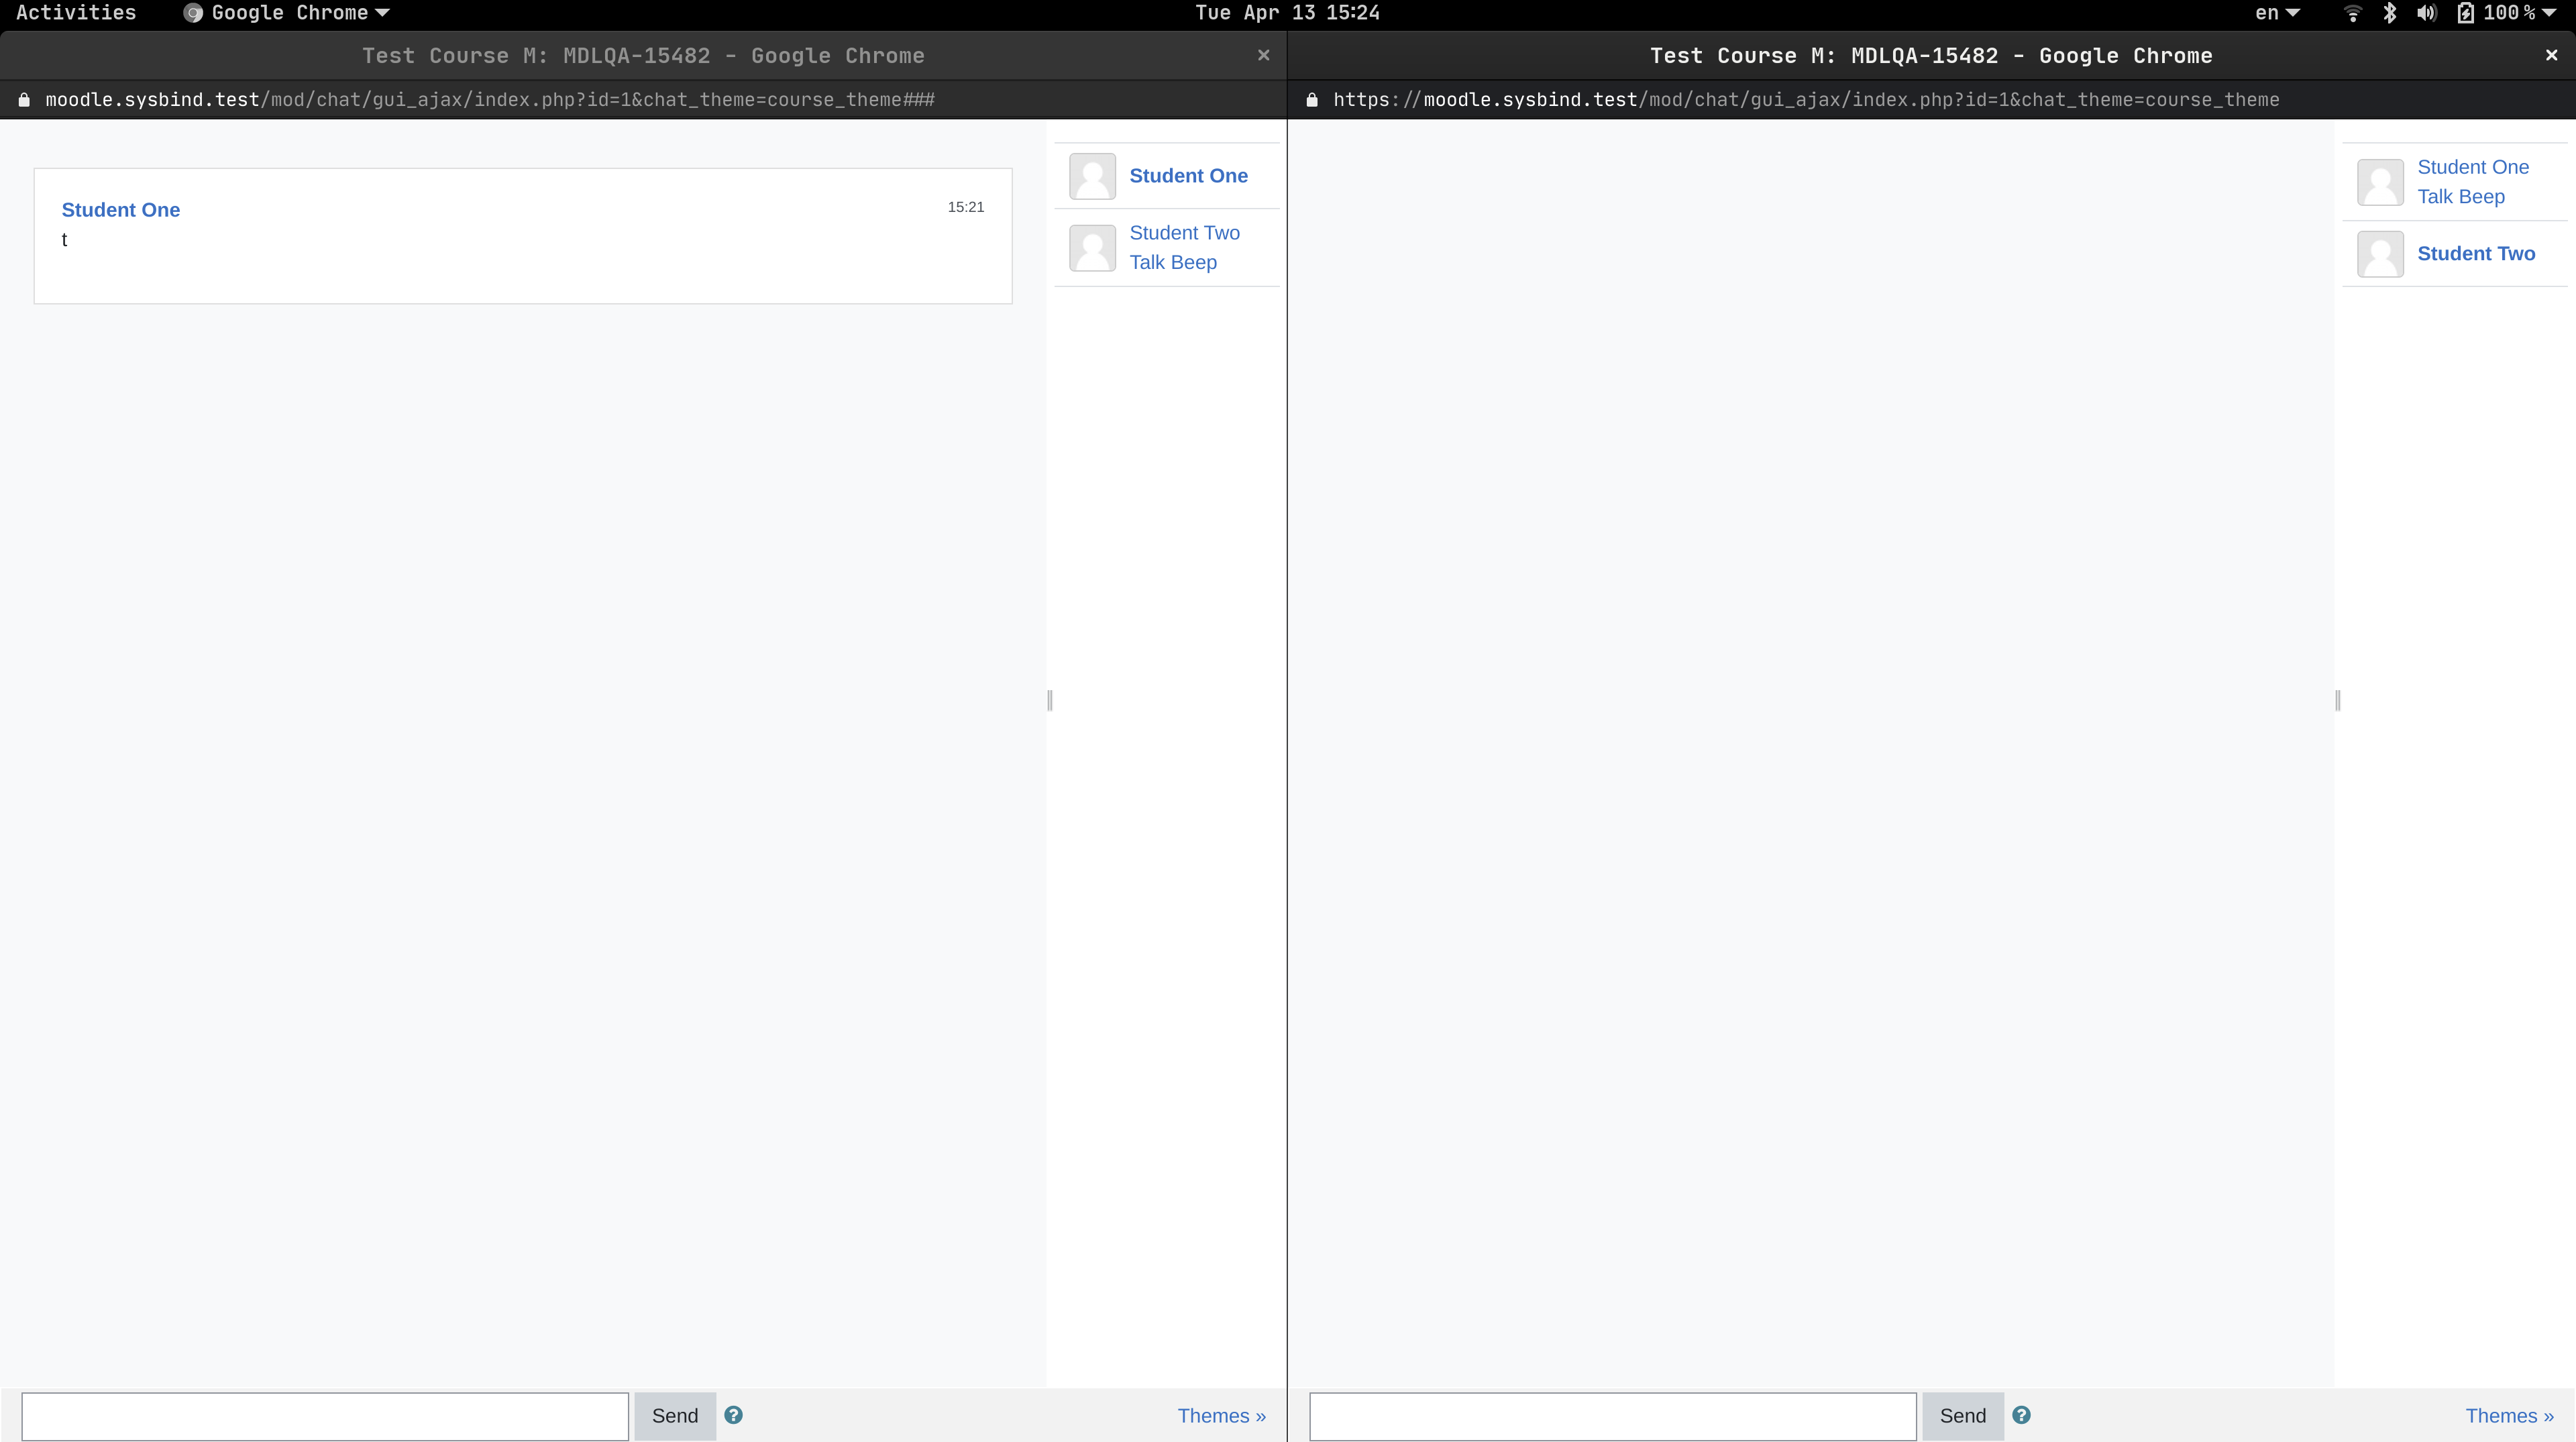Click the right window panel splitter handle
2576x1442 pixels.
(x=2337, y=700)
